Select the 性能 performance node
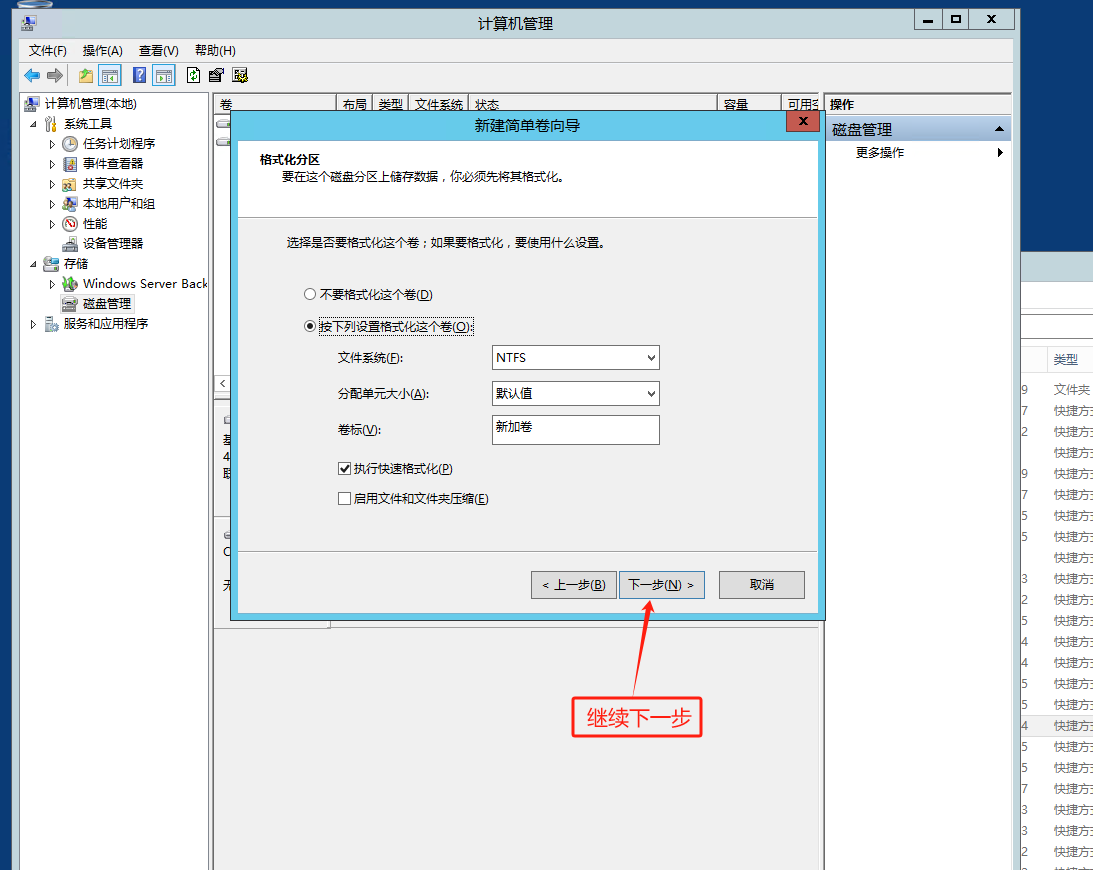Image resolution: width=1093 pixels, height=870 pixels. pyautogui.click(x=95, y=223)
